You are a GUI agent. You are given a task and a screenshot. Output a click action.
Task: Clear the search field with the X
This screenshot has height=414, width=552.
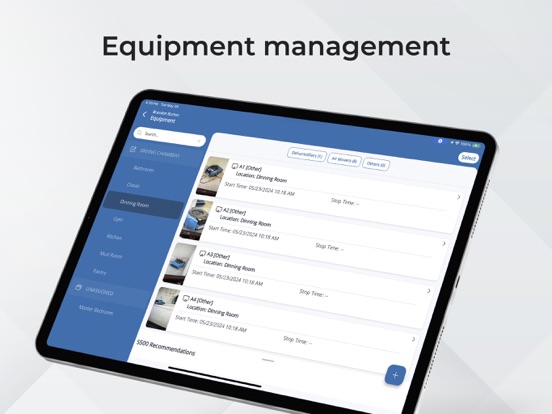pos(199,141)
